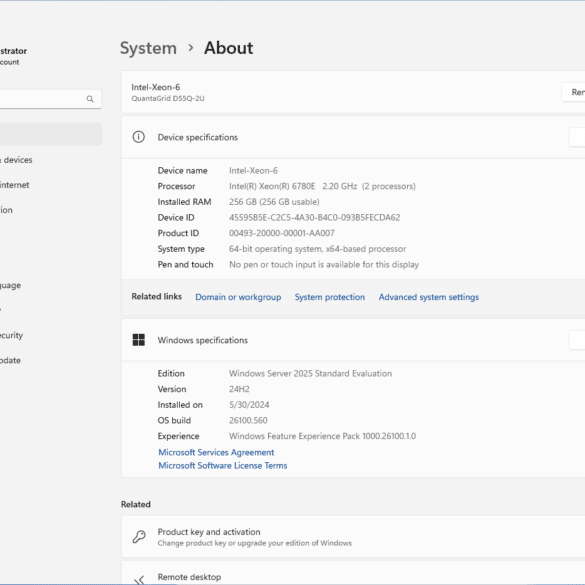Open Windows Update sidebar item
Screen dimensions: 585x585
click(10, 360)
